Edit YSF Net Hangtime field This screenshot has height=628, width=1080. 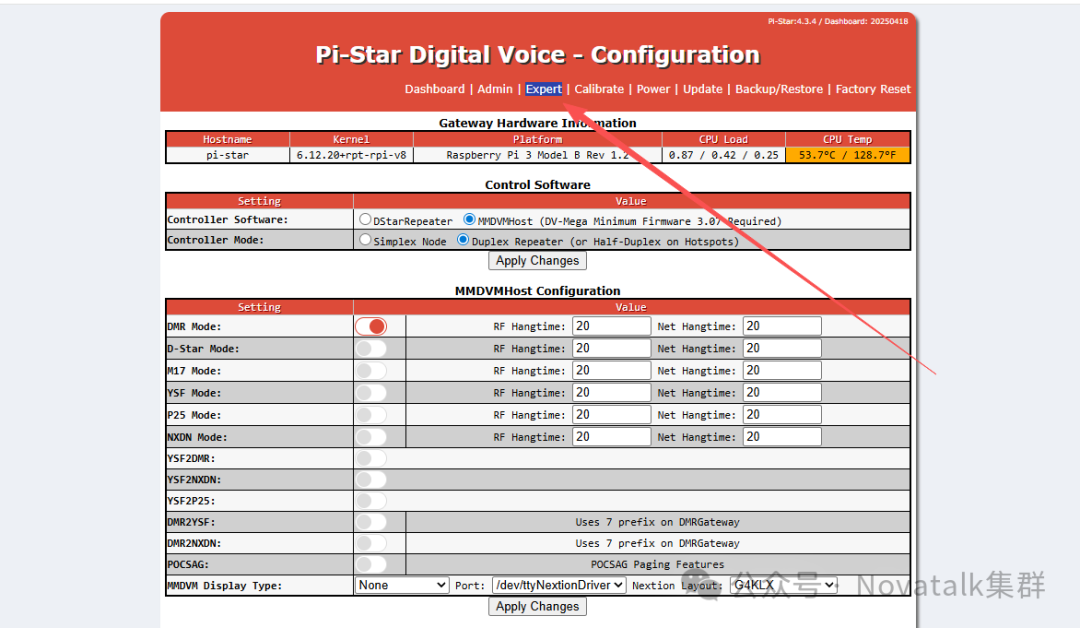[x=782, y=392]
